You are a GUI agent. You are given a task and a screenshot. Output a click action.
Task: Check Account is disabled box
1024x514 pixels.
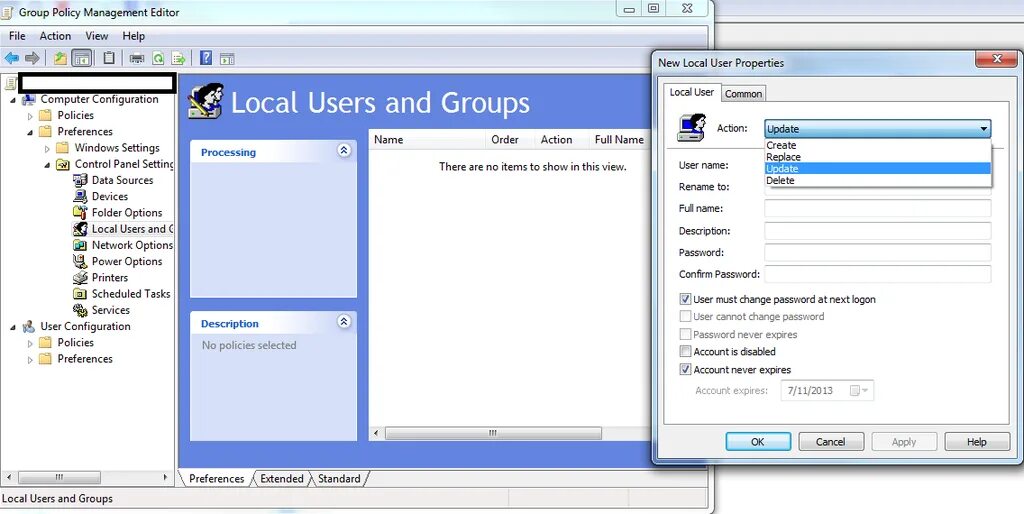(x=685, y=352)
